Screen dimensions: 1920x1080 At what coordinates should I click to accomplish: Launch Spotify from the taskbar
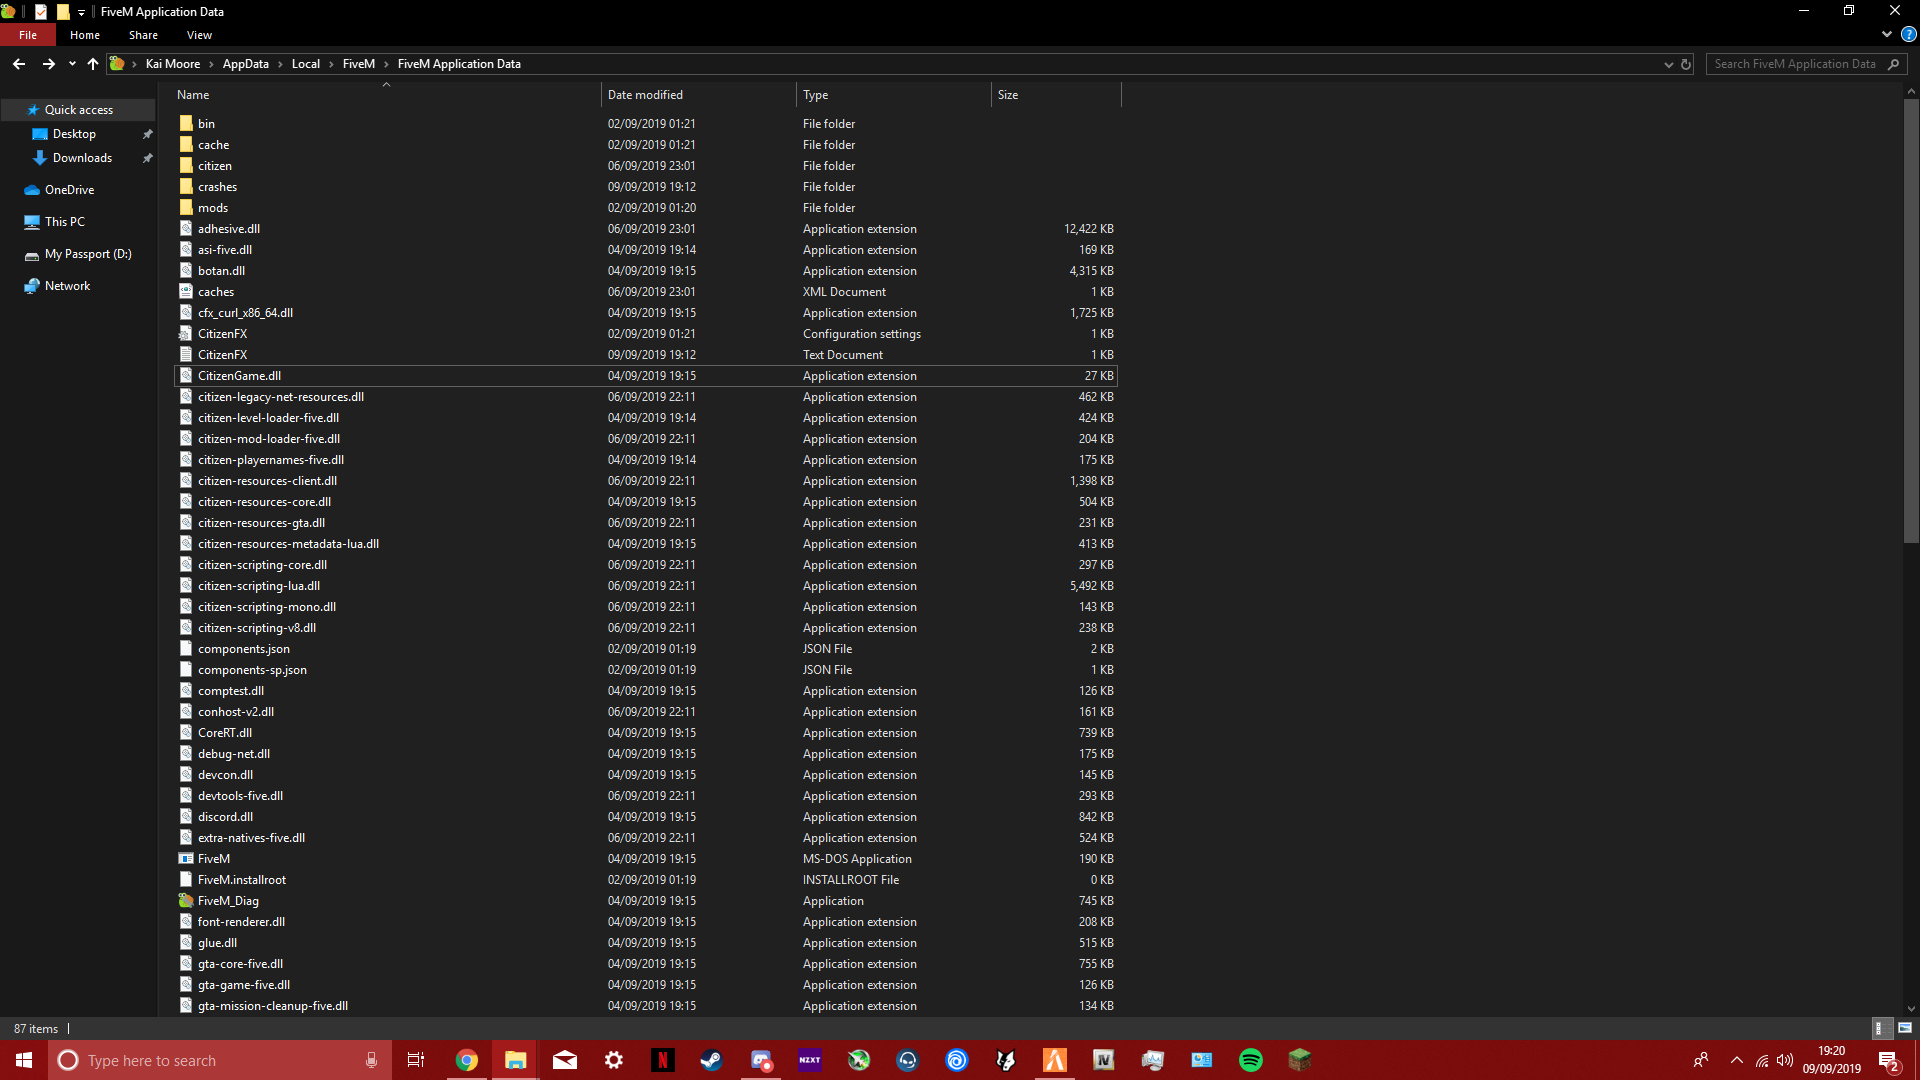(1251, 1060)
